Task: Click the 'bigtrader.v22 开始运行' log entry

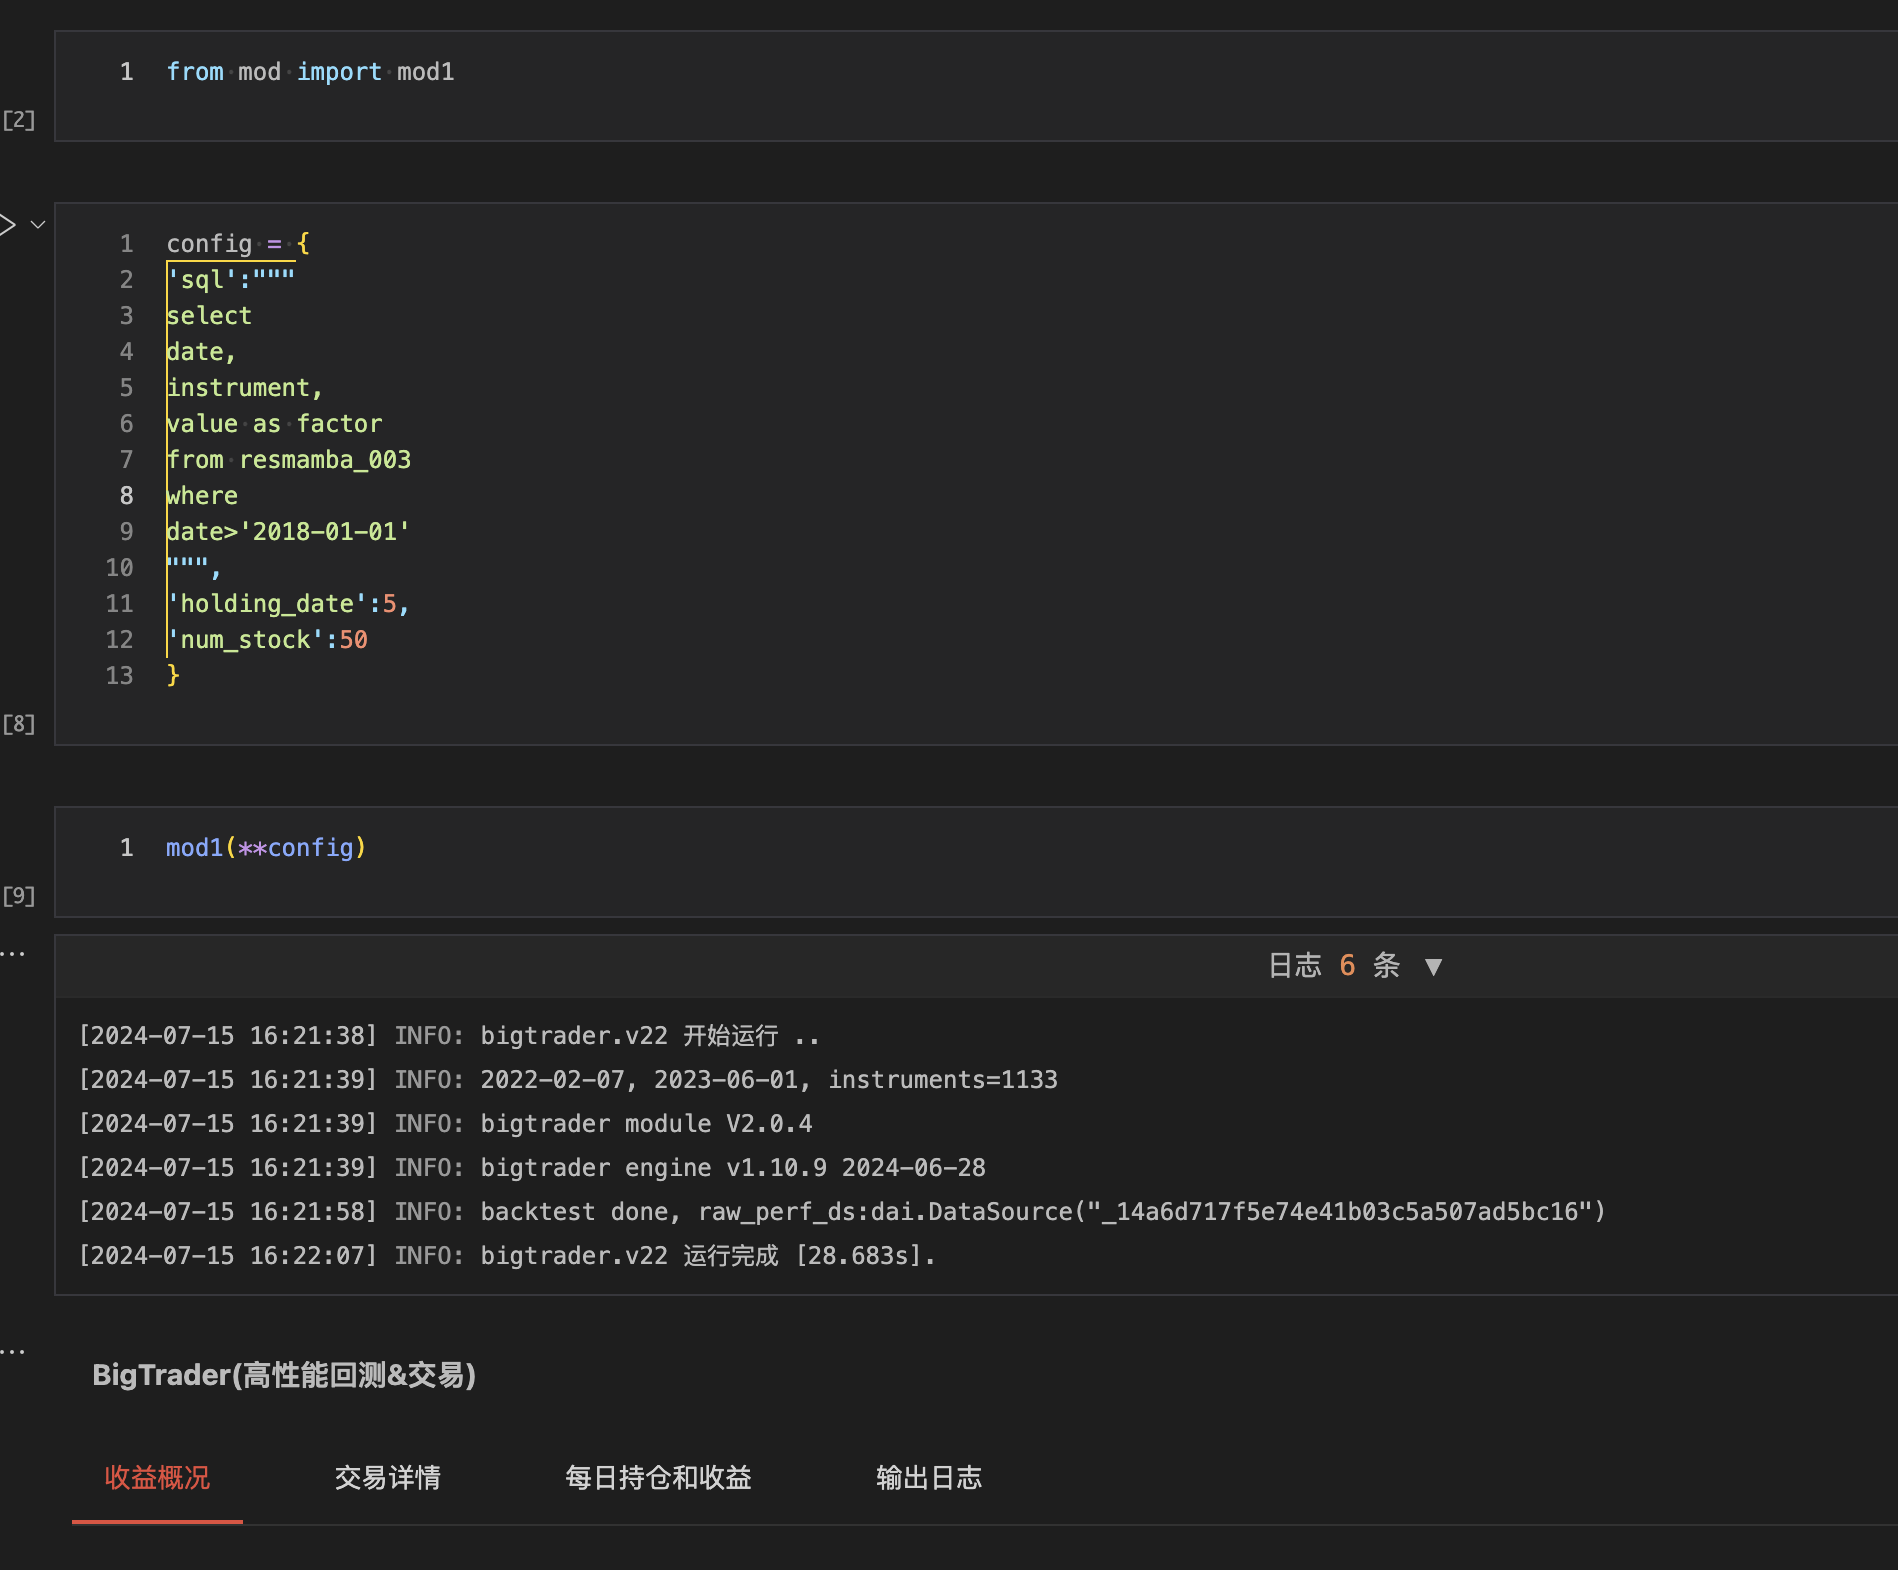Action: click(450, 1036)
